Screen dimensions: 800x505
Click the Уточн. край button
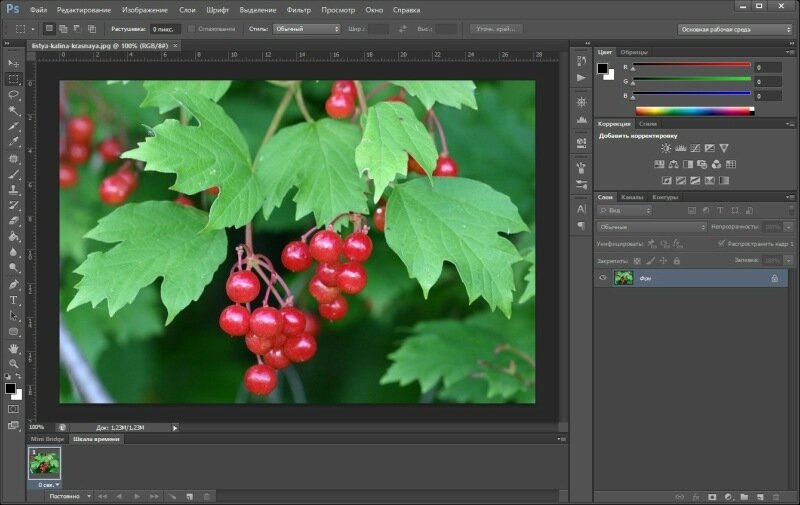tap(496, 29)
